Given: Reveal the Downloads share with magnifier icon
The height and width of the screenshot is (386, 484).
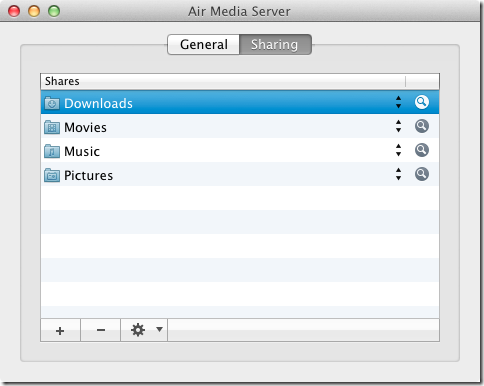Looking at the screenshot, I should tap(422, 102).
